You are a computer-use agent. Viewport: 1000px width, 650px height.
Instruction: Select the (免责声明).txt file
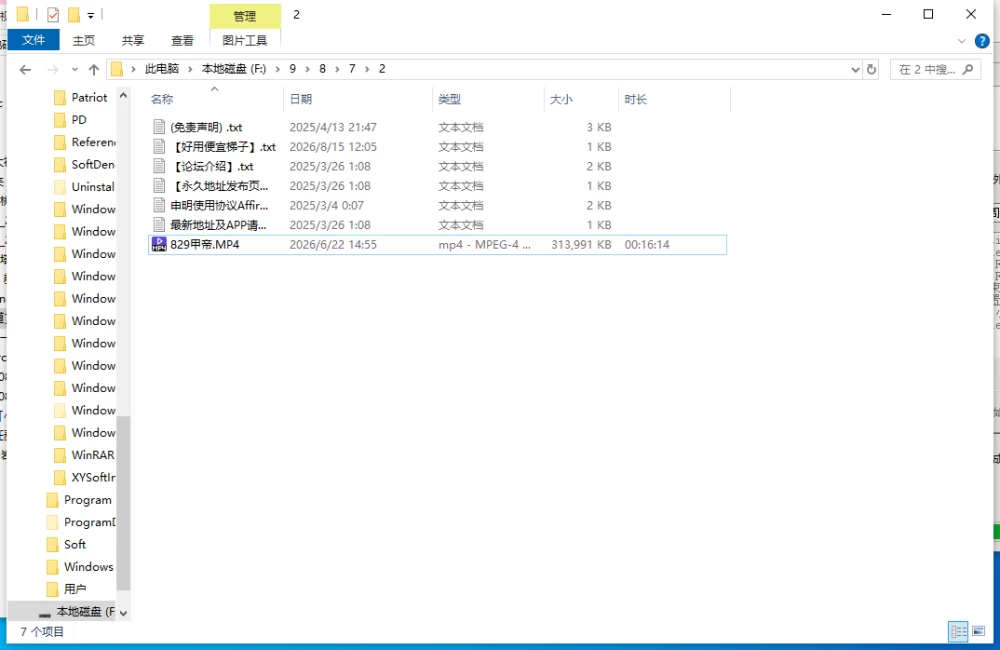pos(206,127)
